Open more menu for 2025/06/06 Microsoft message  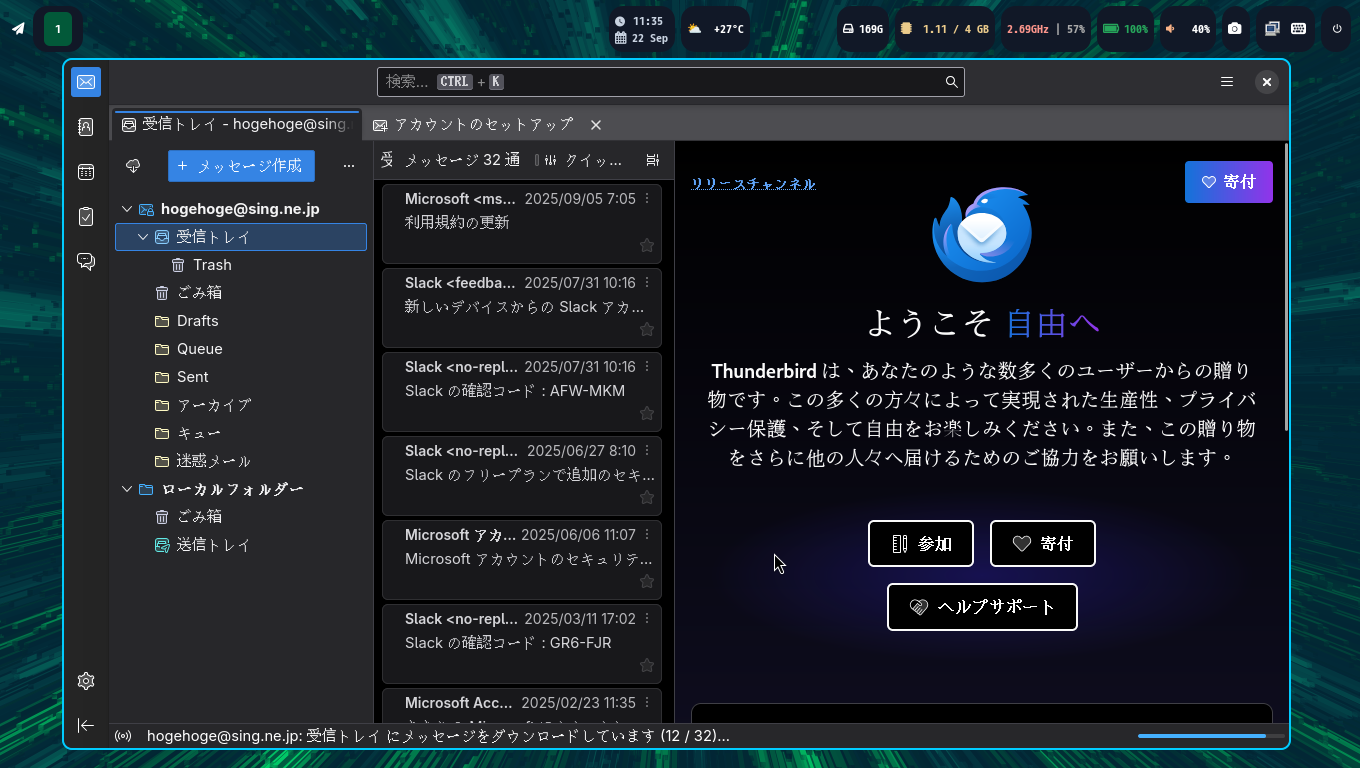pyautogui.click(x=647, y=535)
